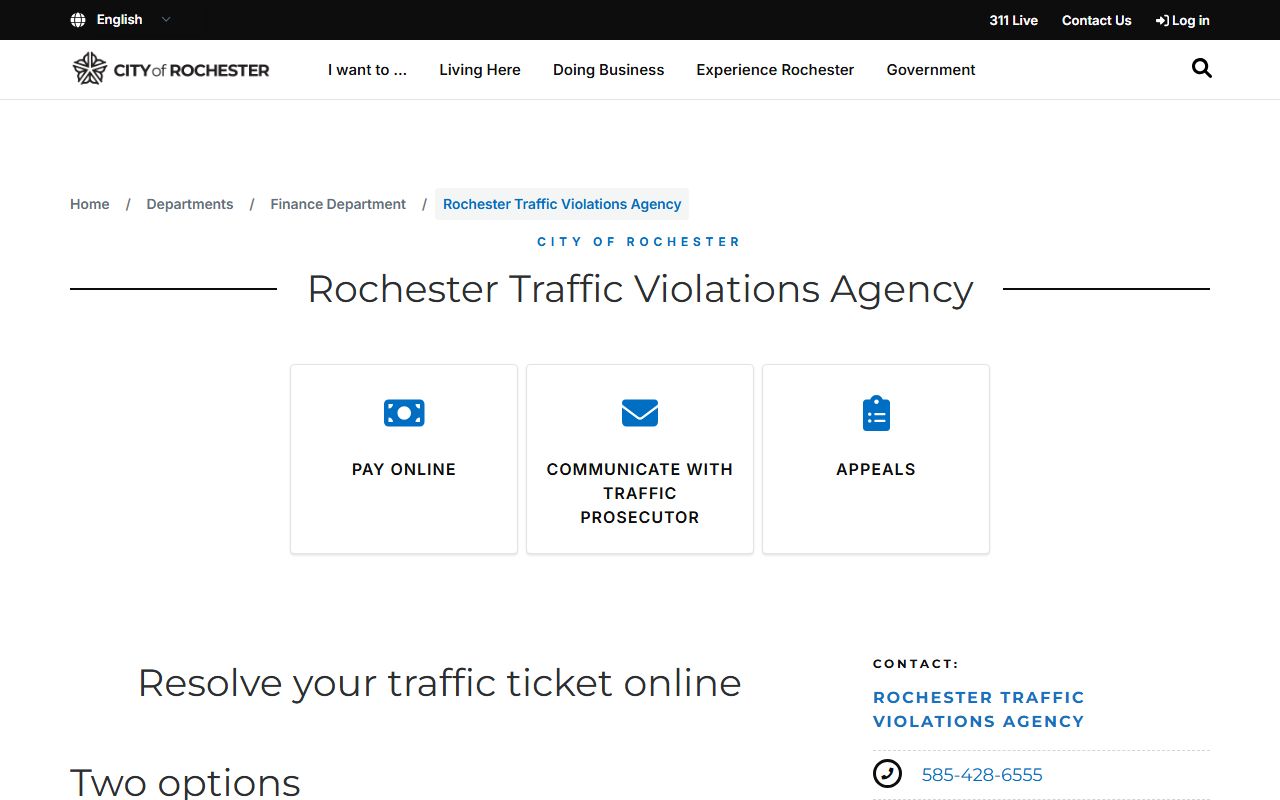Go to Contact Us page
This screenshot has width=1280, height=800.
[1096, 20]
